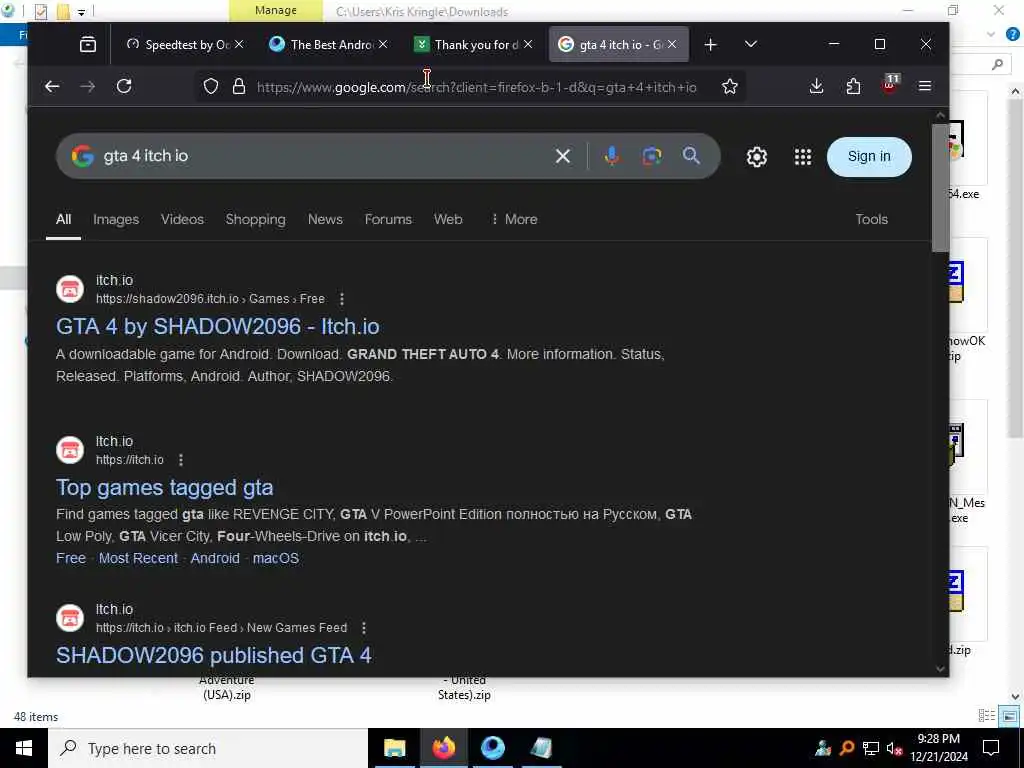Click itch.io favicon of GTA 4 result
Image resolution: width=1024 pixels, height=768 pixels.
click(70, 289)
